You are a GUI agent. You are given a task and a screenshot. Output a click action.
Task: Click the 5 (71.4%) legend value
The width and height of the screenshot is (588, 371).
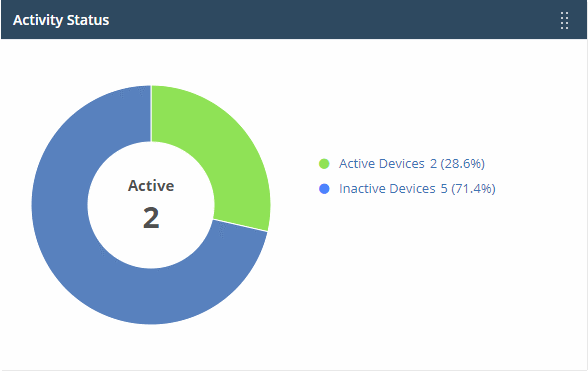point(468,188)
